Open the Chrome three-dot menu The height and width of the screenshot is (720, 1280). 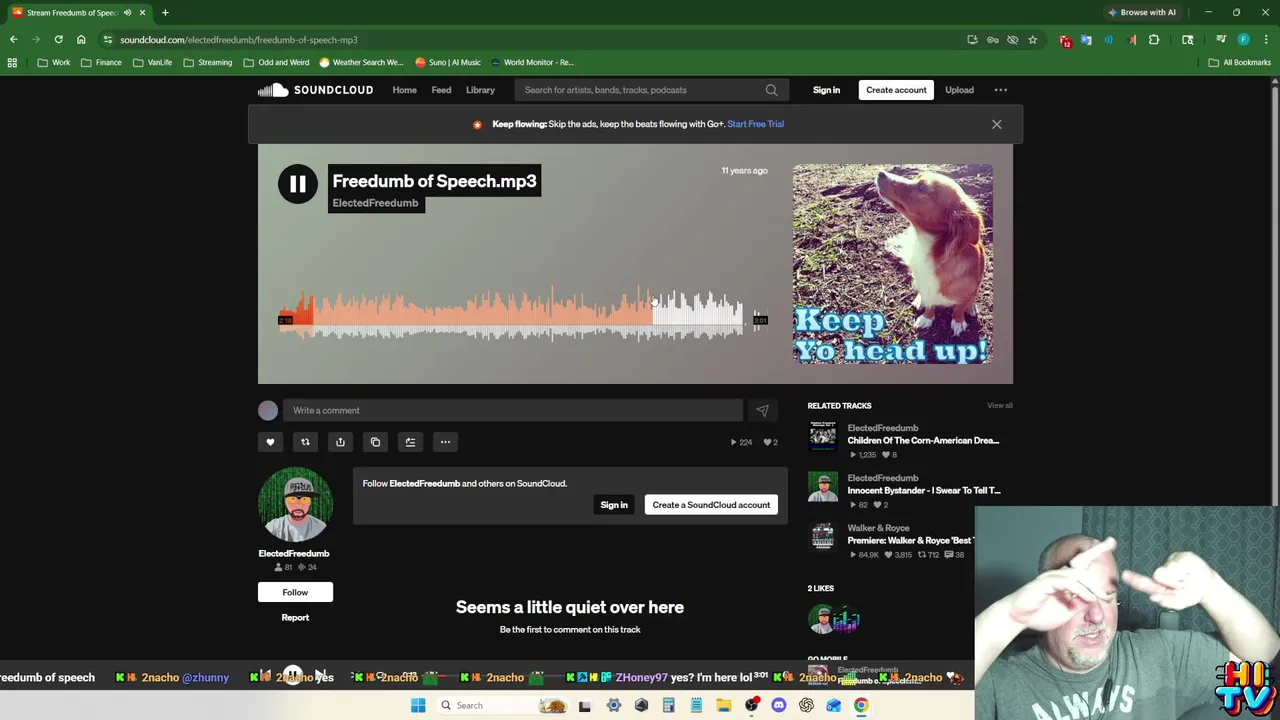[x=1267, y=40]
